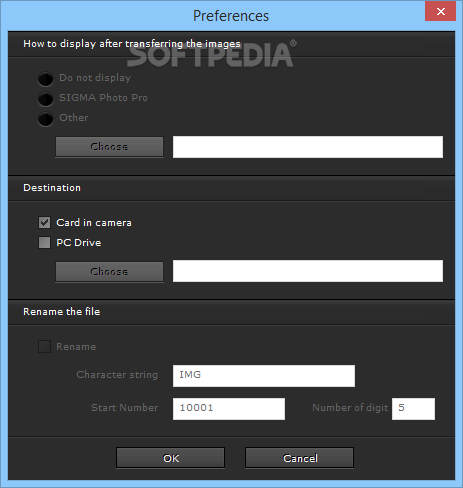Click the 'Start Number' label
The width and height of the screenshot is (463, 488).
[125, 408]
